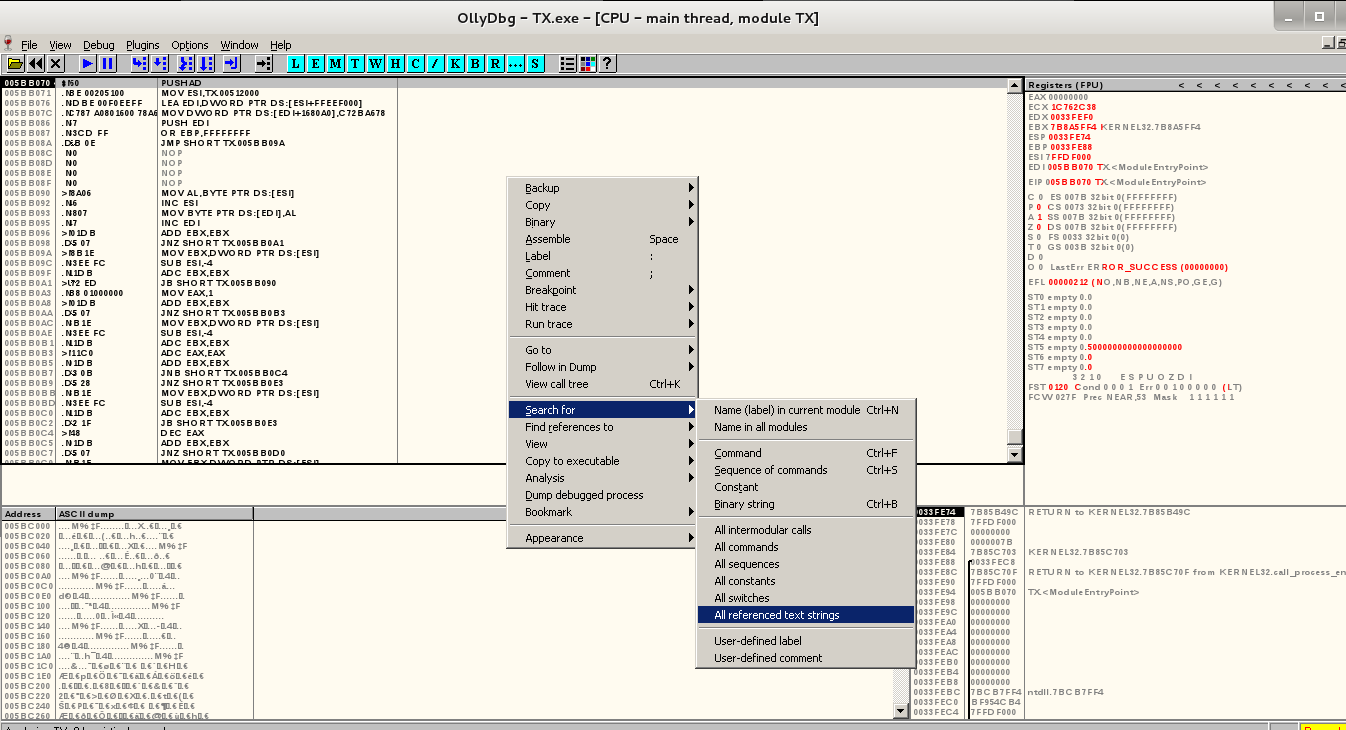Image resolution: width=1346 pixels, height=730 pixels.
Task: Open Patches window with slash icon
Action: pos(435,63)
